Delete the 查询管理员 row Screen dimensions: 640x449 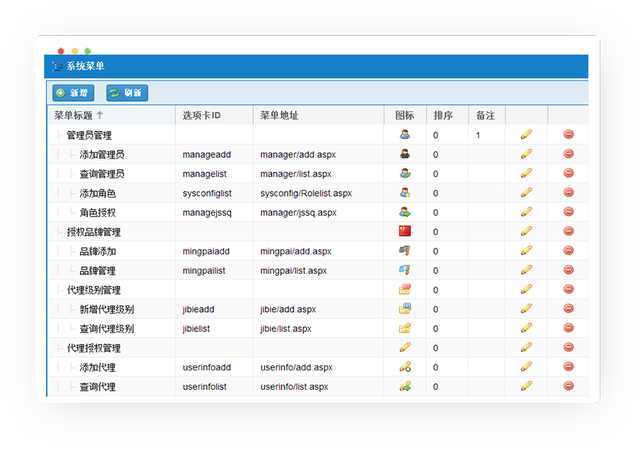[x=568, y=173]
